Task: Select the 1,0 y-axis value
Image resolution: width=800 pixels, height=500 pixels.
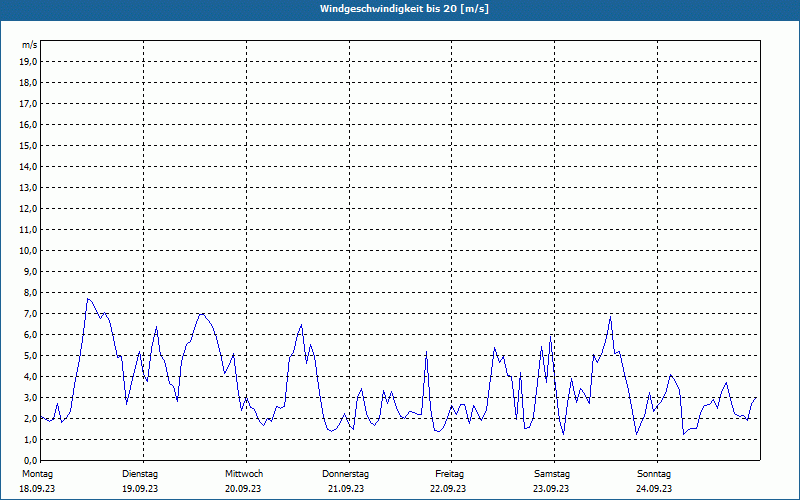Action: (x=31, y=439)
